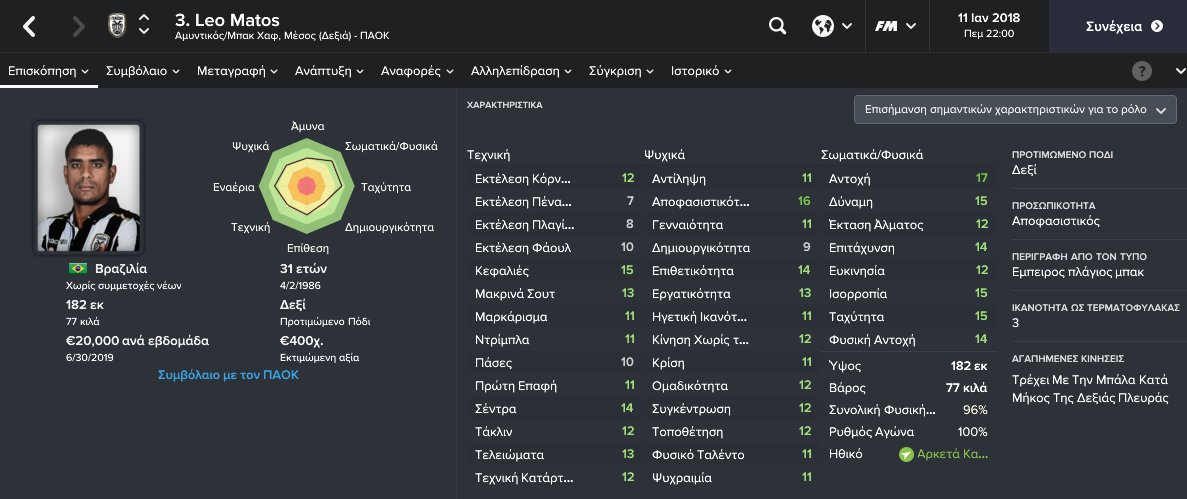1187x499 pixels.
Task: Open the FM logo menu
Action: click(896, 26)
